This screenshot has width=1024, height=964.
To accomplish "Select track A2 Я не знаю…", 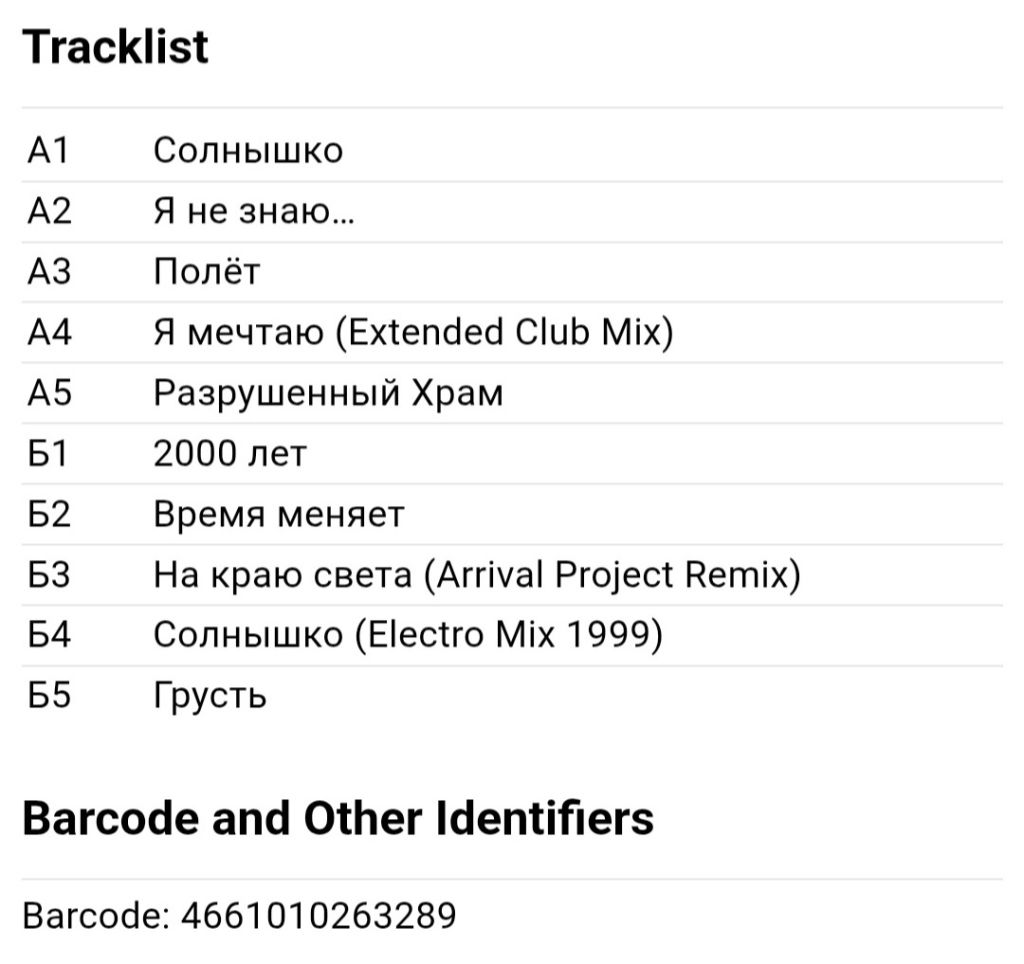I will [x=512, y=212].
